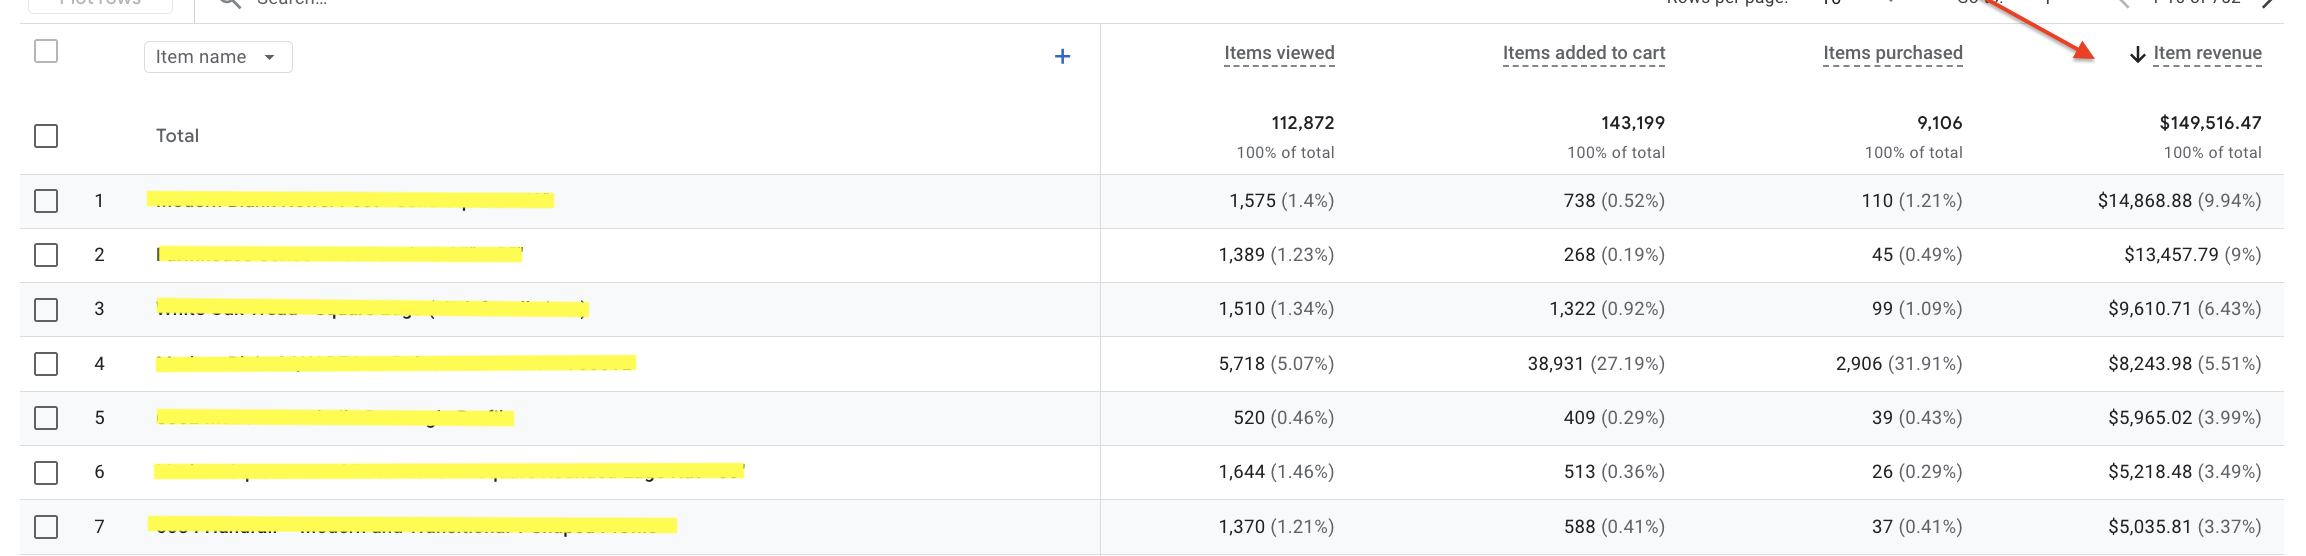Click the blue plus add-dimension icon
Screen dimensions: 2306x556
pyautogui.click(x=1062, y=57)
